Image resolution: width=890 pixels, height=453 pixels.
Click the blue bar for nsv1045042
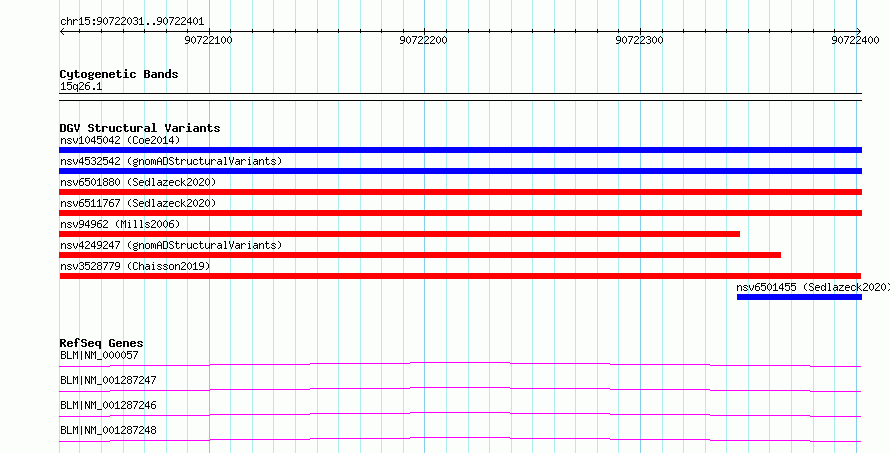point(460,150)
